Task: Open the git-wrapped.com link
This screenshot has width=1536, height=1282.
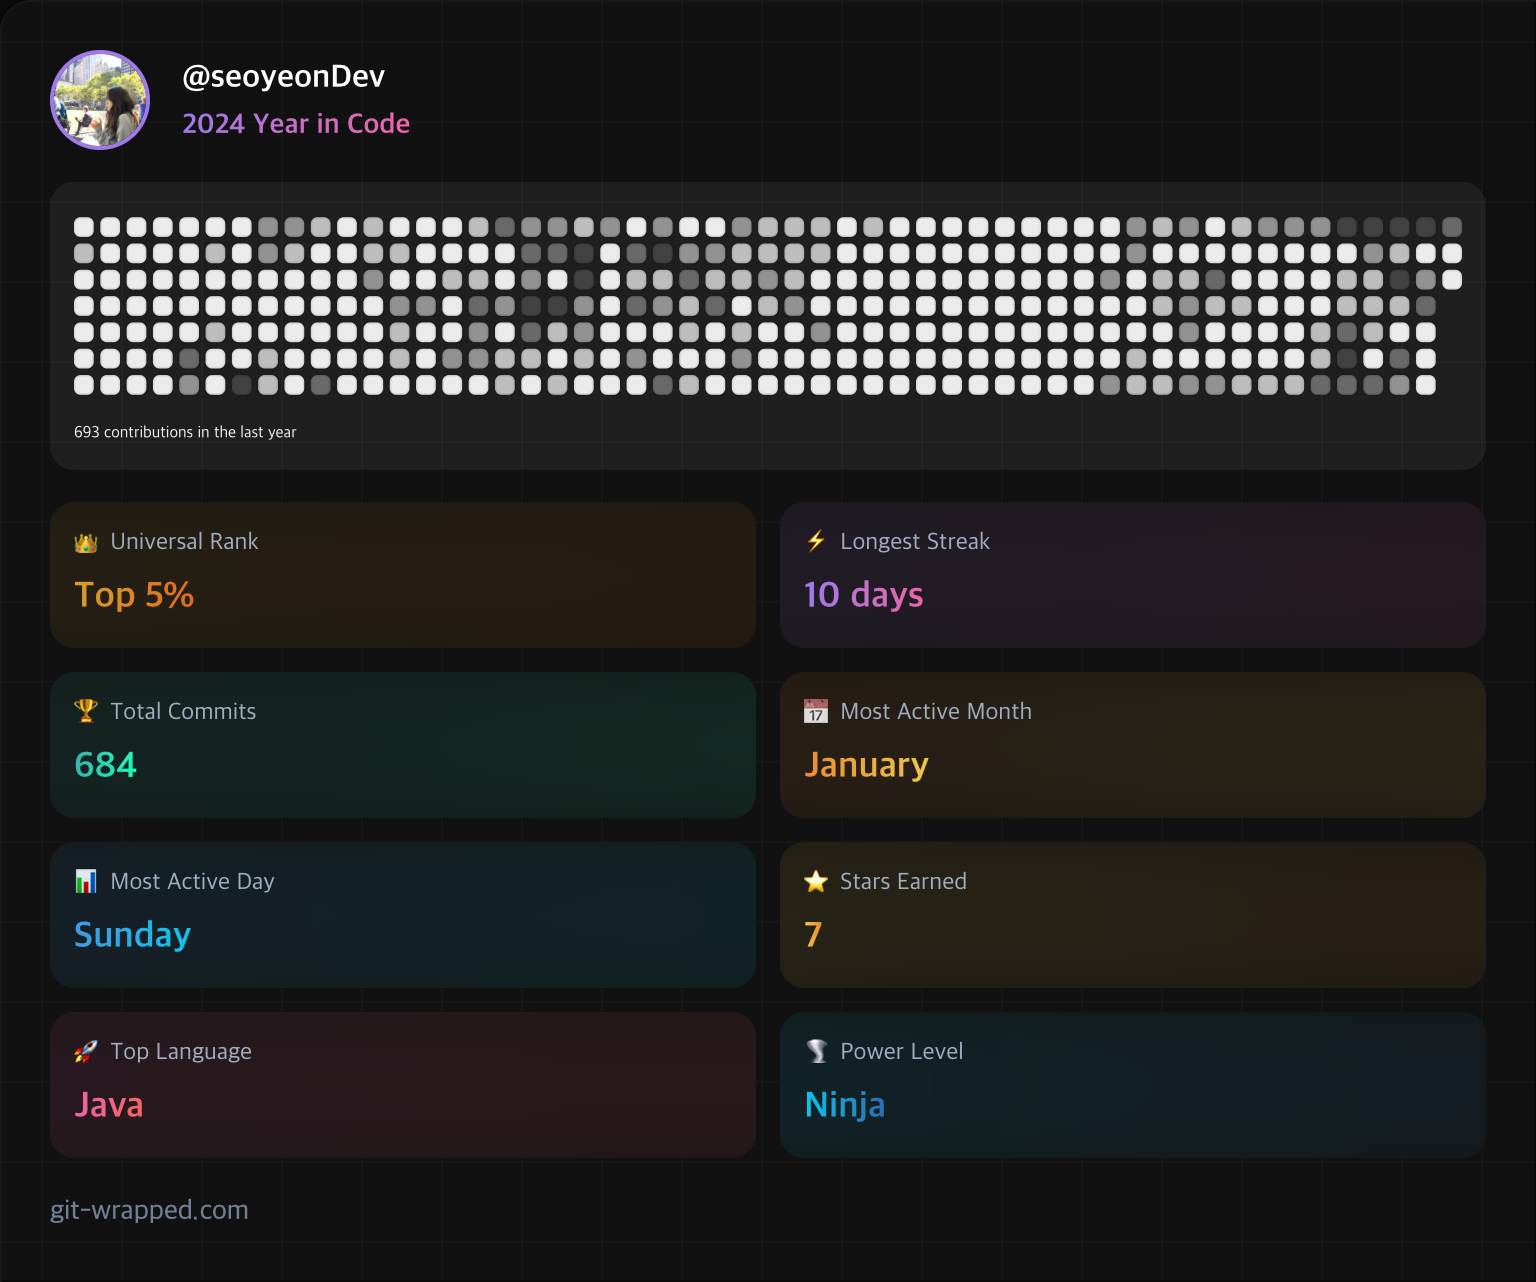Action: pos(149,1210)
